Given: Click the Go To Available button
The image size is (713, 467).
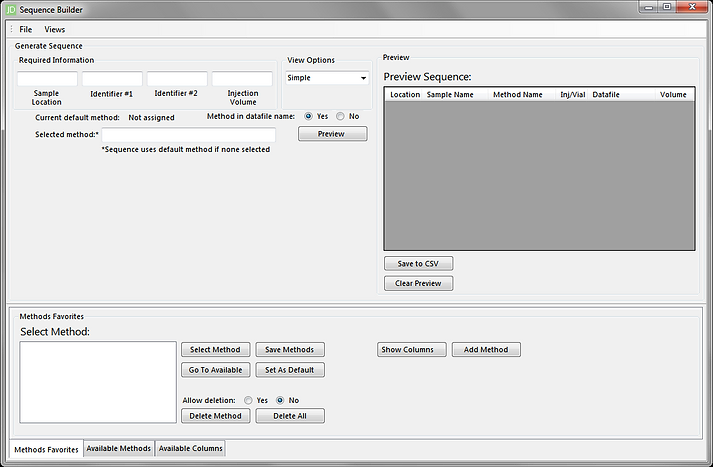Looking at the screenshot, I should [216, 370].
